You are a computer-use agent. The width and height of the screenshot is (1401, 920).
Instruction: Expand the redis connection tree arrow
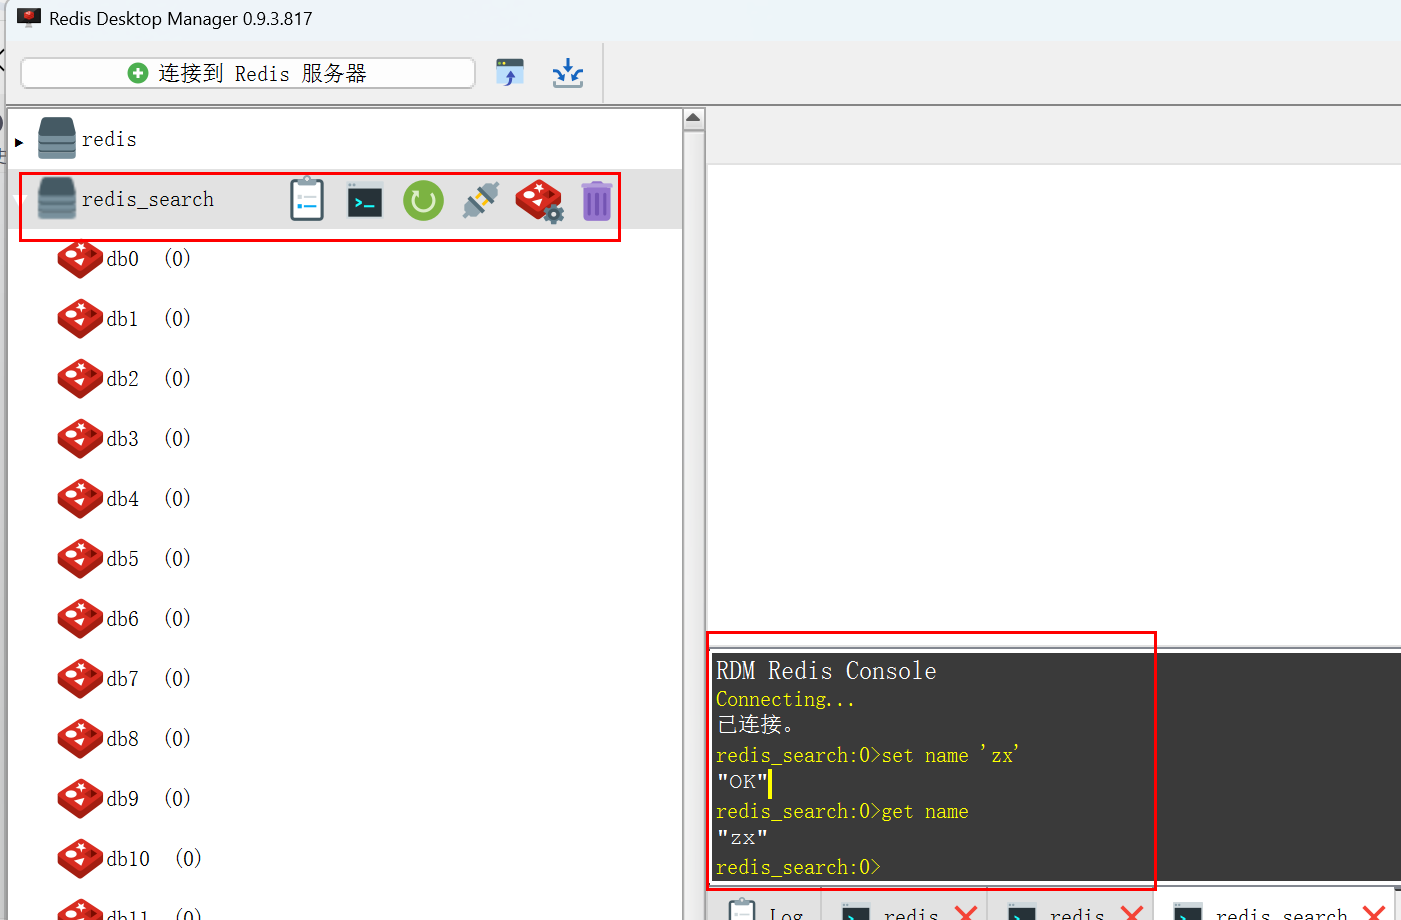(x=19, y=142)
